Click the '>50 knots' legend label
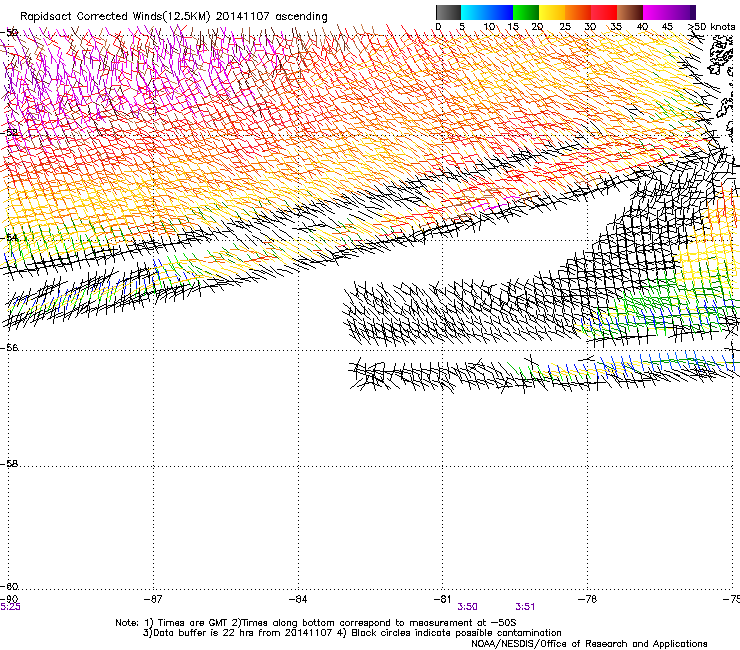 click(x=712, y=27)
